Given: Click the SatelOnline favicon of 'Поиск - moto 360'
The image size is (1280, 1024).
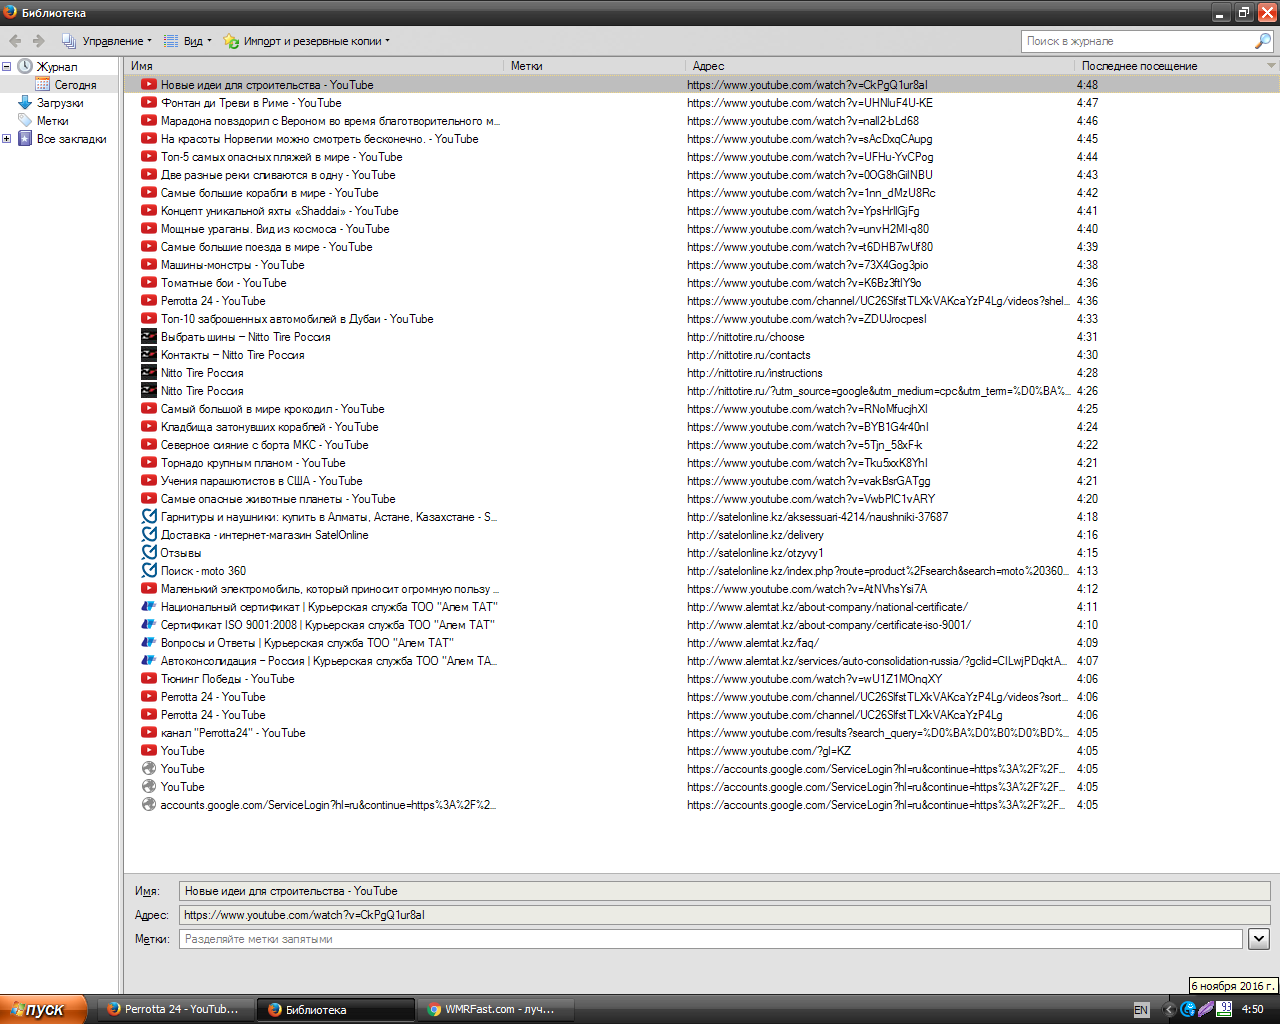Looking at the screenshot, I should 149,570.
